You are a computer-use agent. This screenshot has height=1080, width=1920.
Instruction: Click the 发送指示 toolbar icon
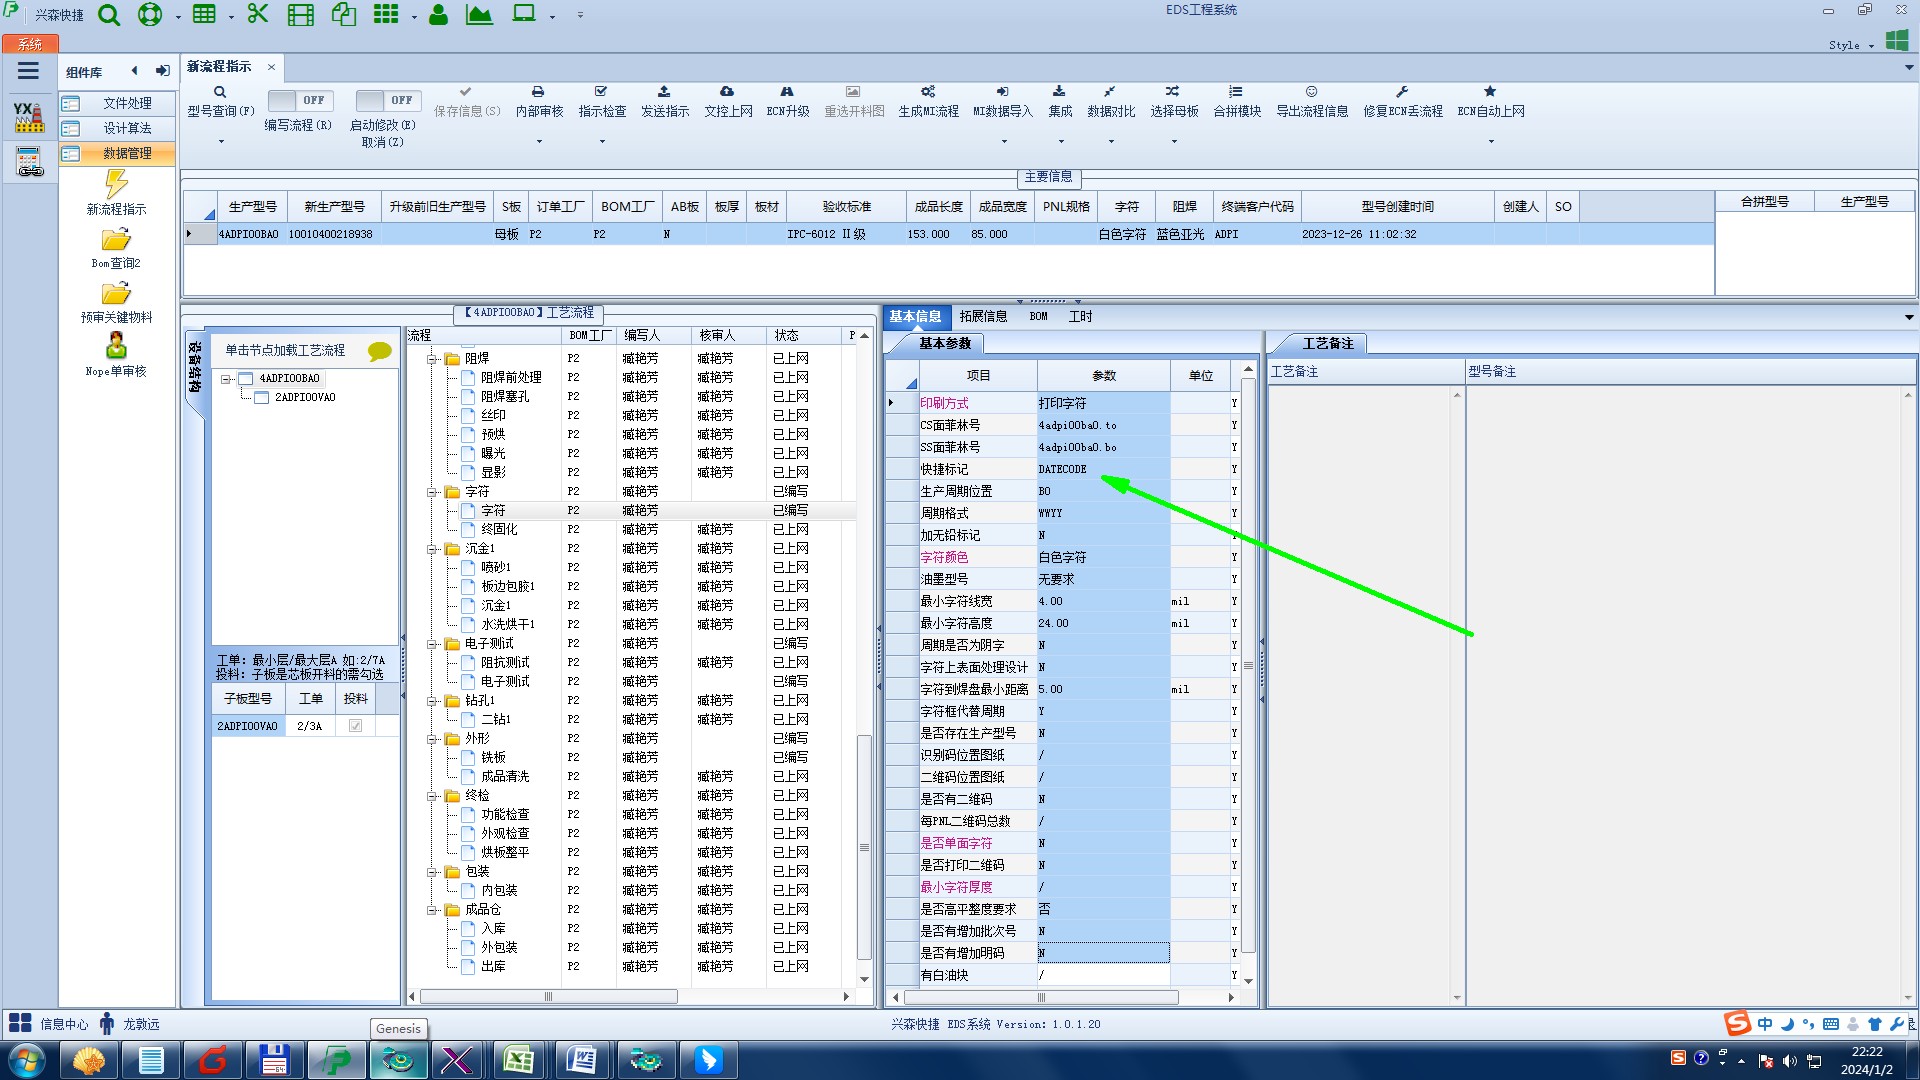[x=664, y=92]
